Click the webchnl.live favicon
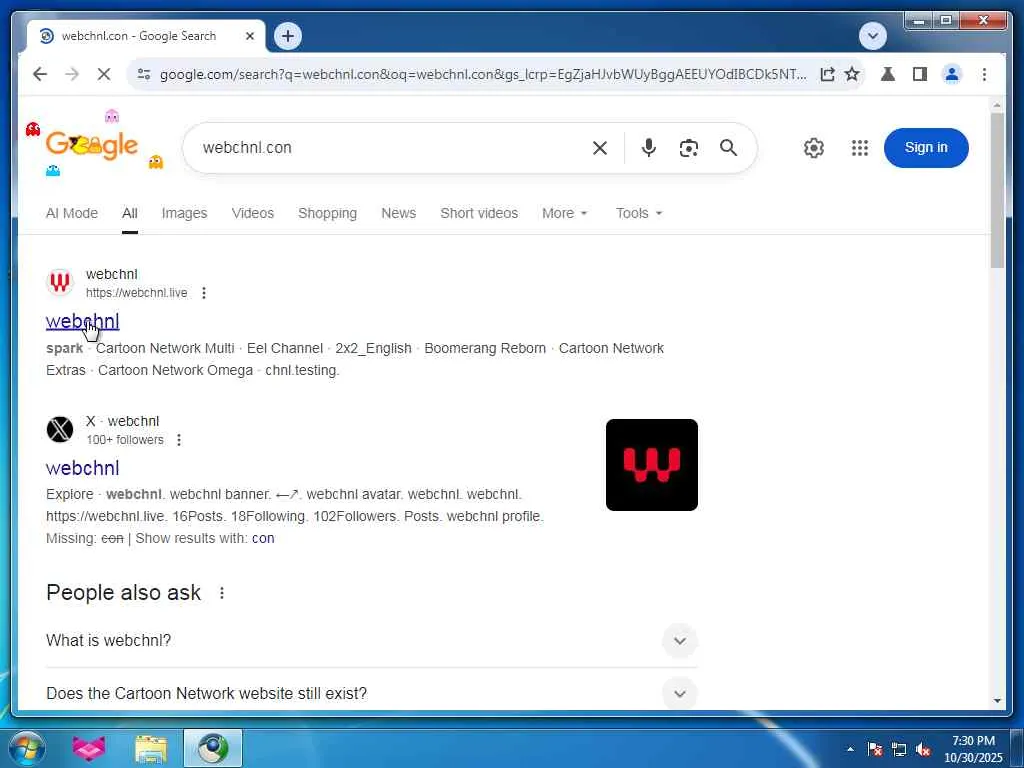The width and height of the screenshot is (1024, 768). [60, 283]
